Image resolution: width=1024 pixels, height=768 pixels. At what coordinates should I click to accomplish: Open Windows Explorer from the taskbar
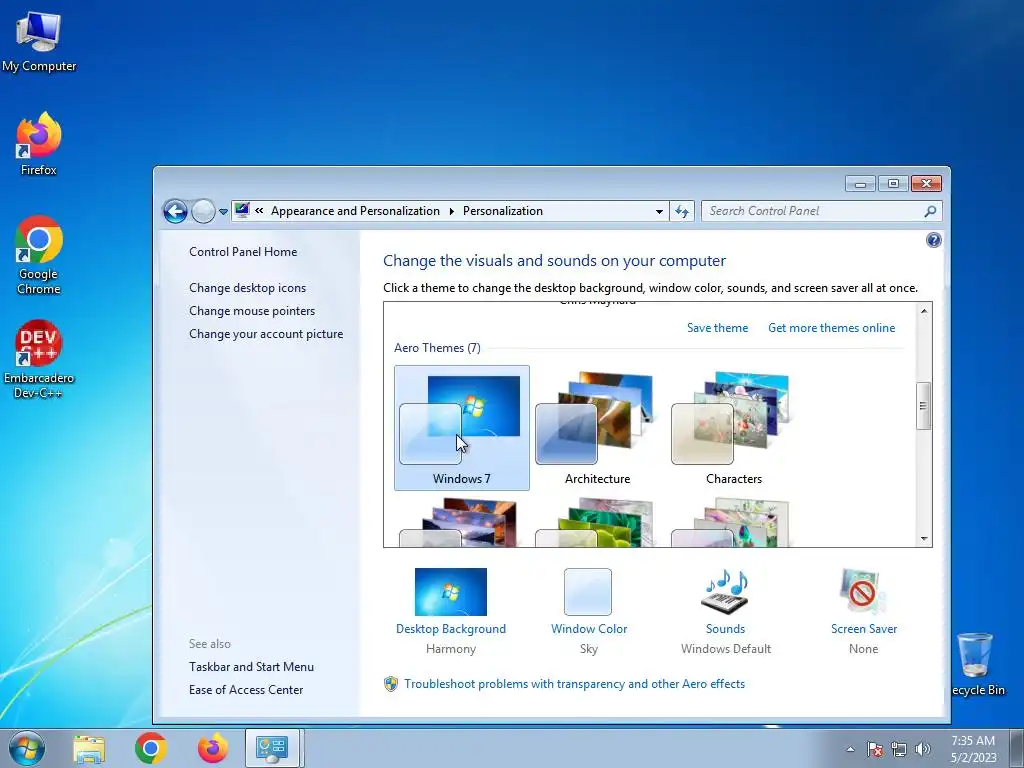click(89, 748)
